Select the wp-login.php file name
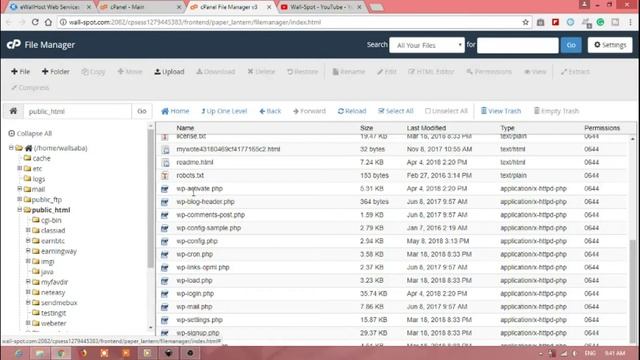Image resolution: width=640 pixels, height=360 pixels. (x=195, y=293)
